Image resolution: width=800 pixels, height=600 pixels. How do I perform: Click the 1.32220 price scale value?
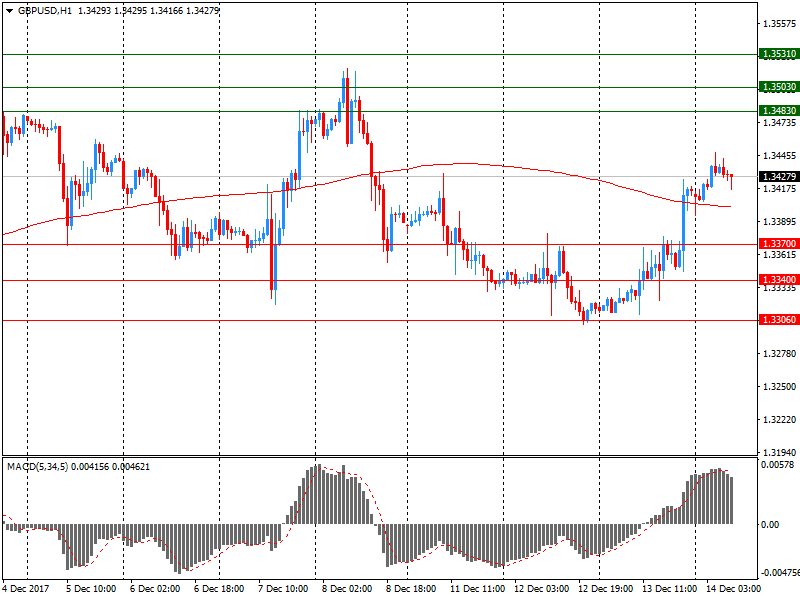tap(779, 419)
